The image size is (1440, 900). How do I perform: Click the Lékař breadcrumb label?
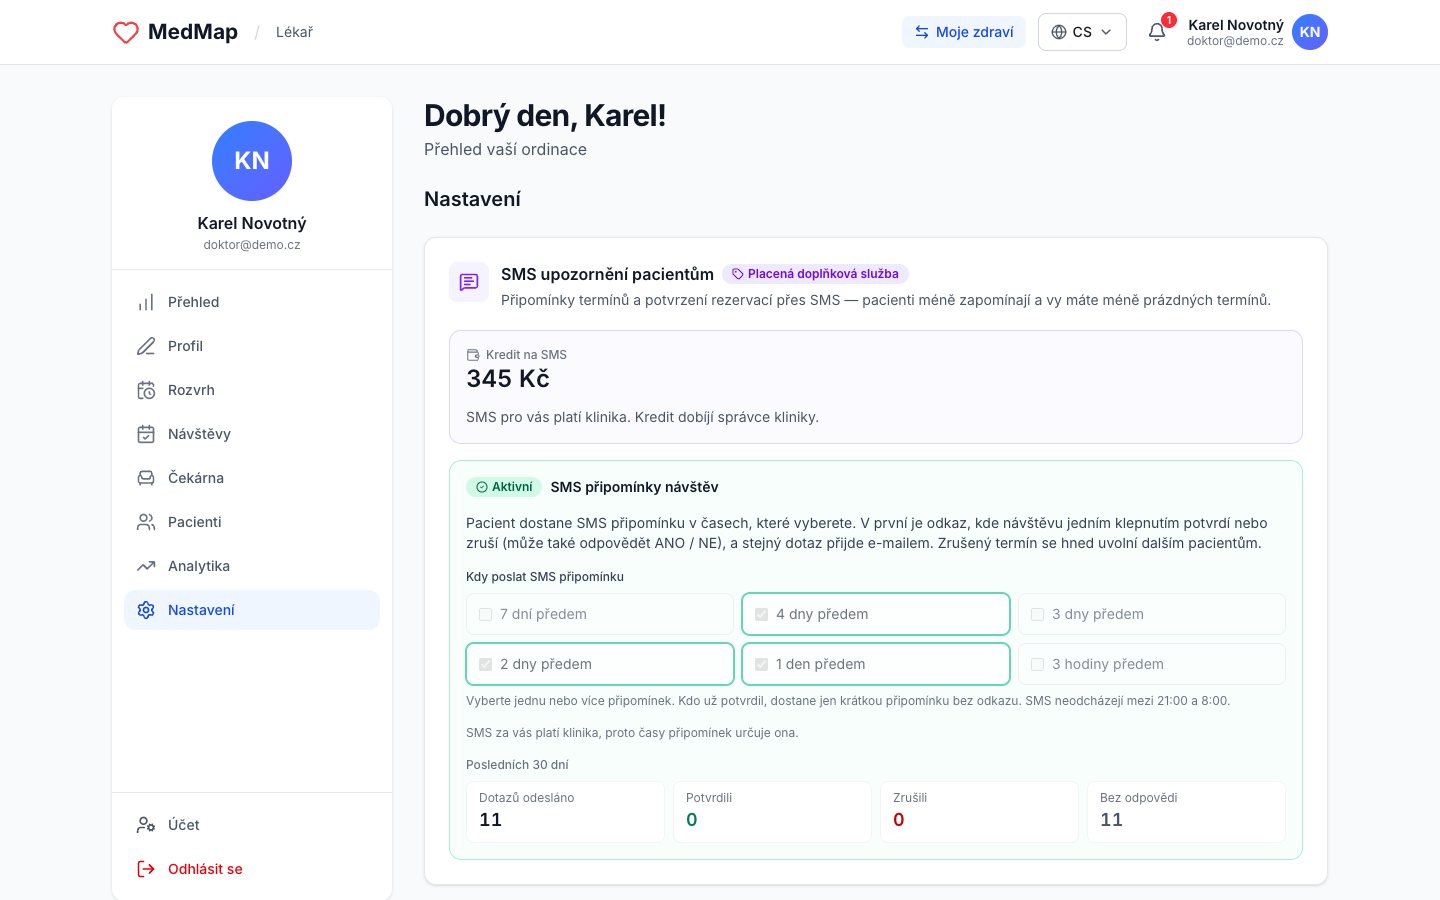click(294, 32)
